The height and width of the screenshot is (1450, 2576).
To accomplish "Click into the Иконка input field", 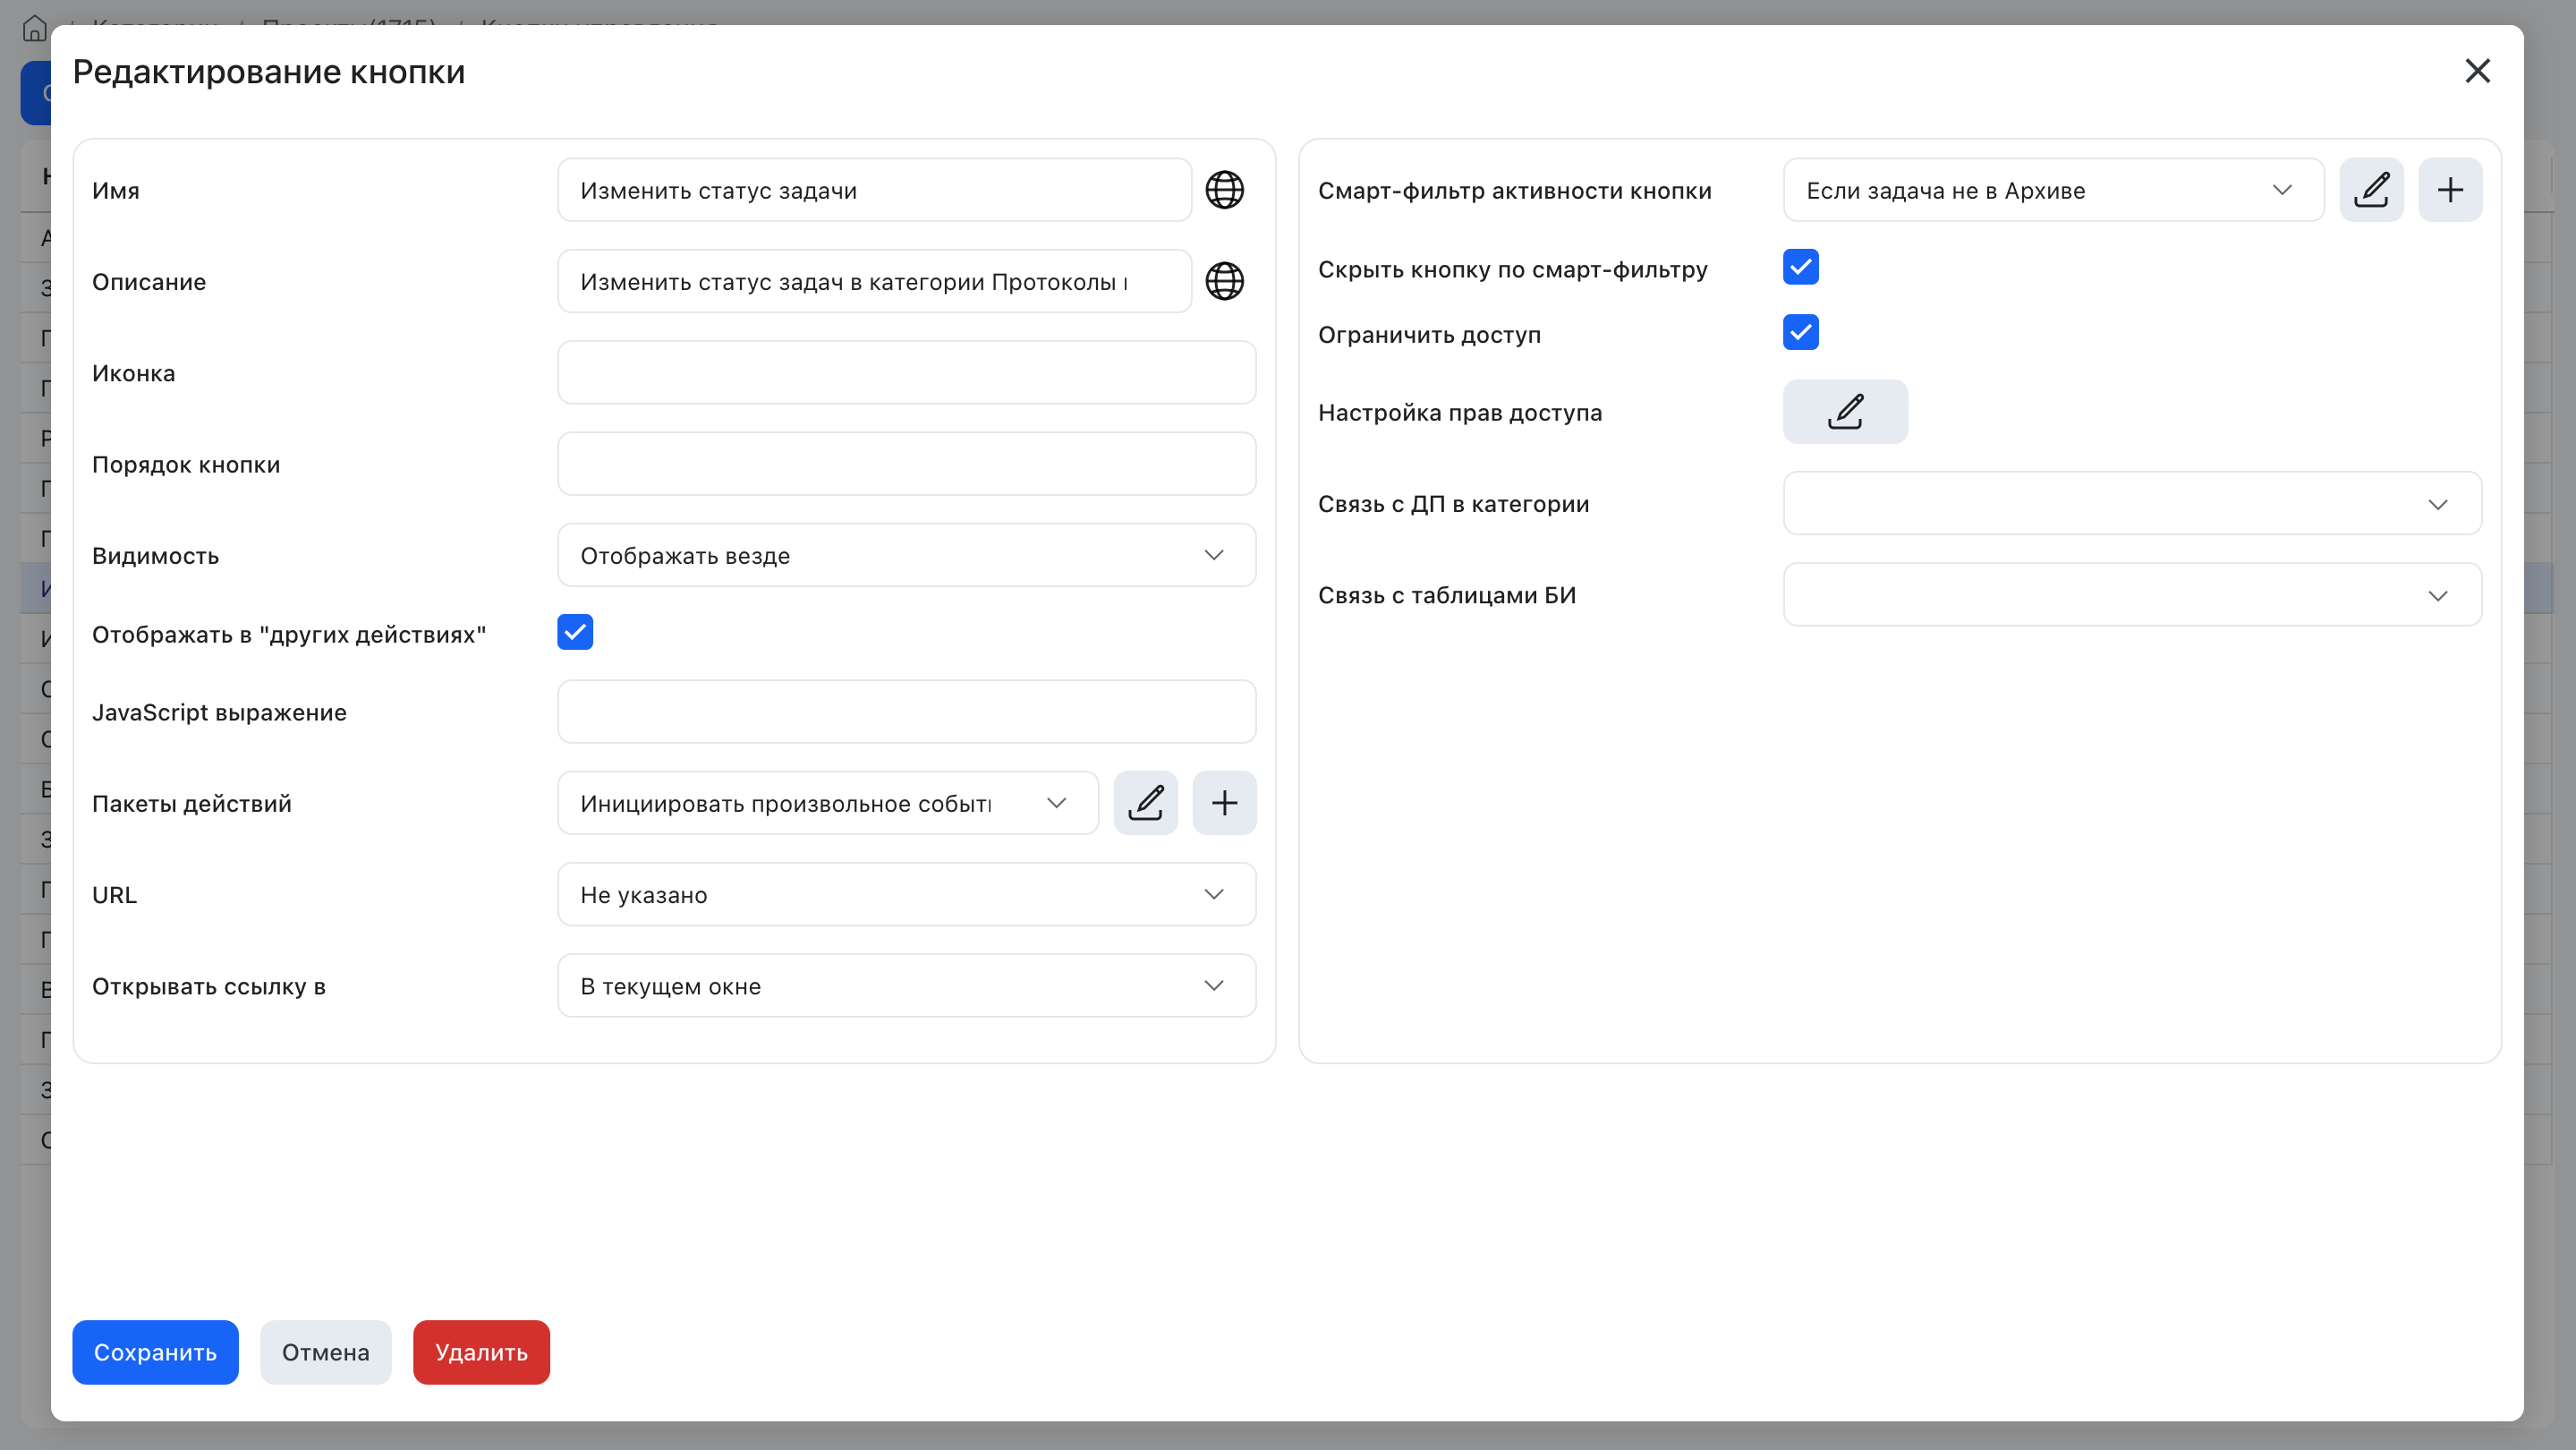I will click(x=906, y=373).
